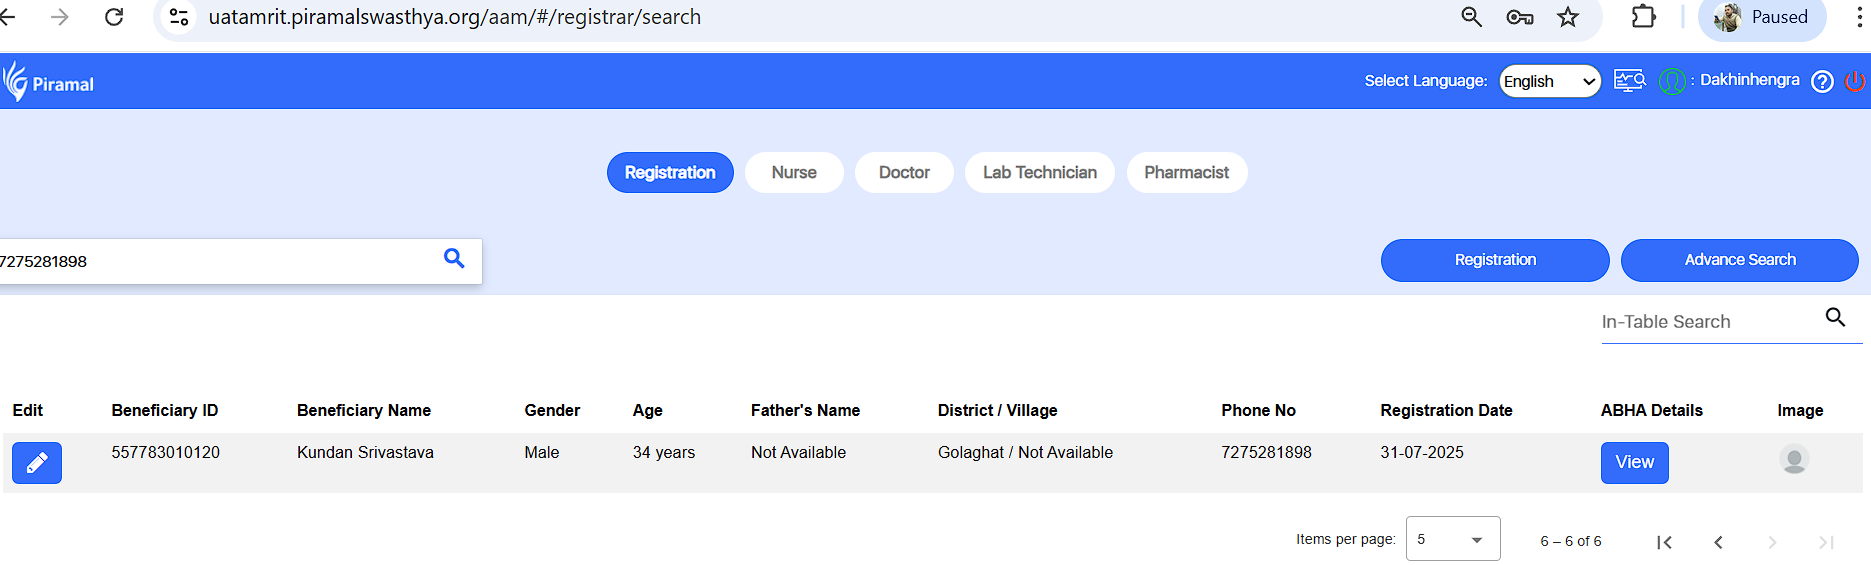Click the red power logout icon
The image size is (1871, 565).
coord(1854,81)
